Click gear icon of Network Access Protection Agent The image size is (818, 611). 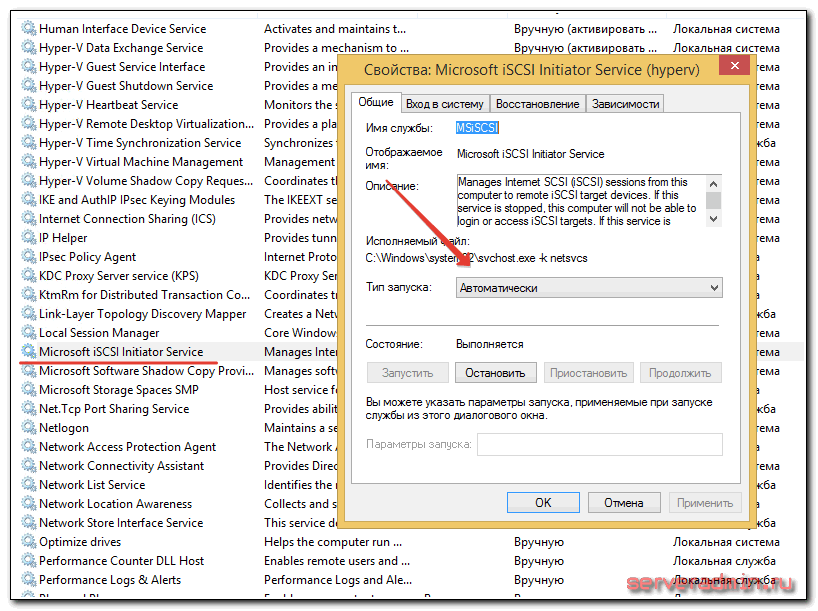(x=28, y=447)
